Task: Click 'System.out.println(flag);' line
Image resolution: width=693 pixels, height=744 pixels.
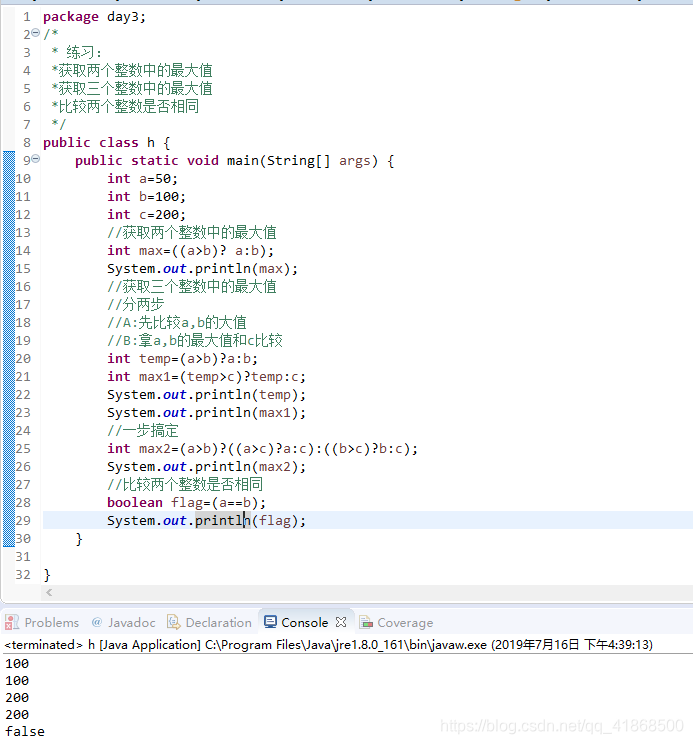Action: click(x=206, y=521)
